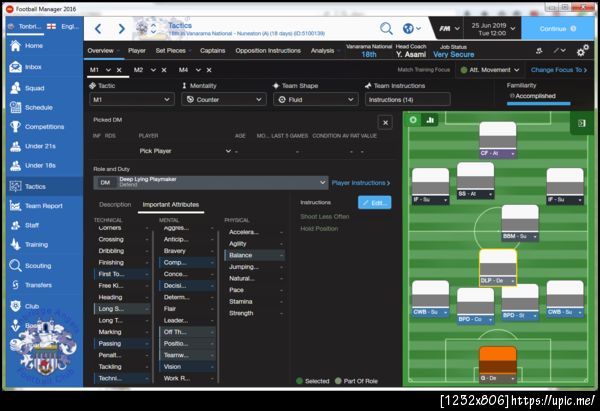The image size is (600, 411).
Task: Toggle the Vision attribute
Action: click(187, 367)
